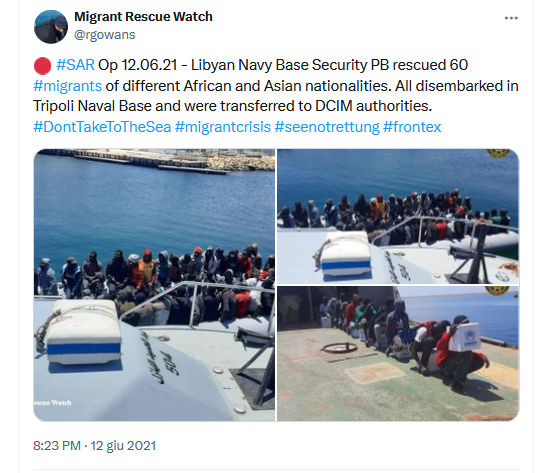Follow the #SAR hashtag

click(75, 65)
